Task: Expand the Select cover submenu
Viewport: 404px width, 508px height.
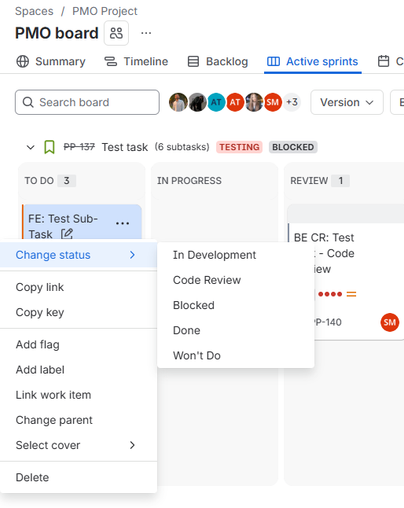Action: 78,445
